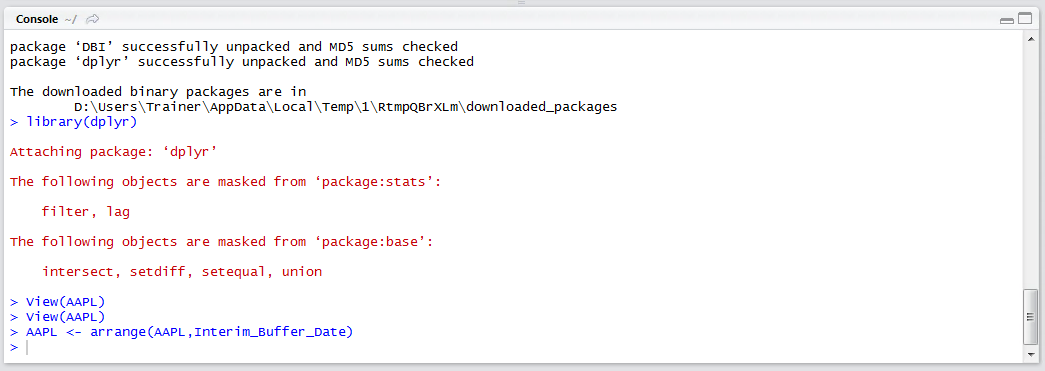Click the 'Attaching package: dplyr' message
Viewport: 1045px width, 371px height.
[x=114, y=152]
